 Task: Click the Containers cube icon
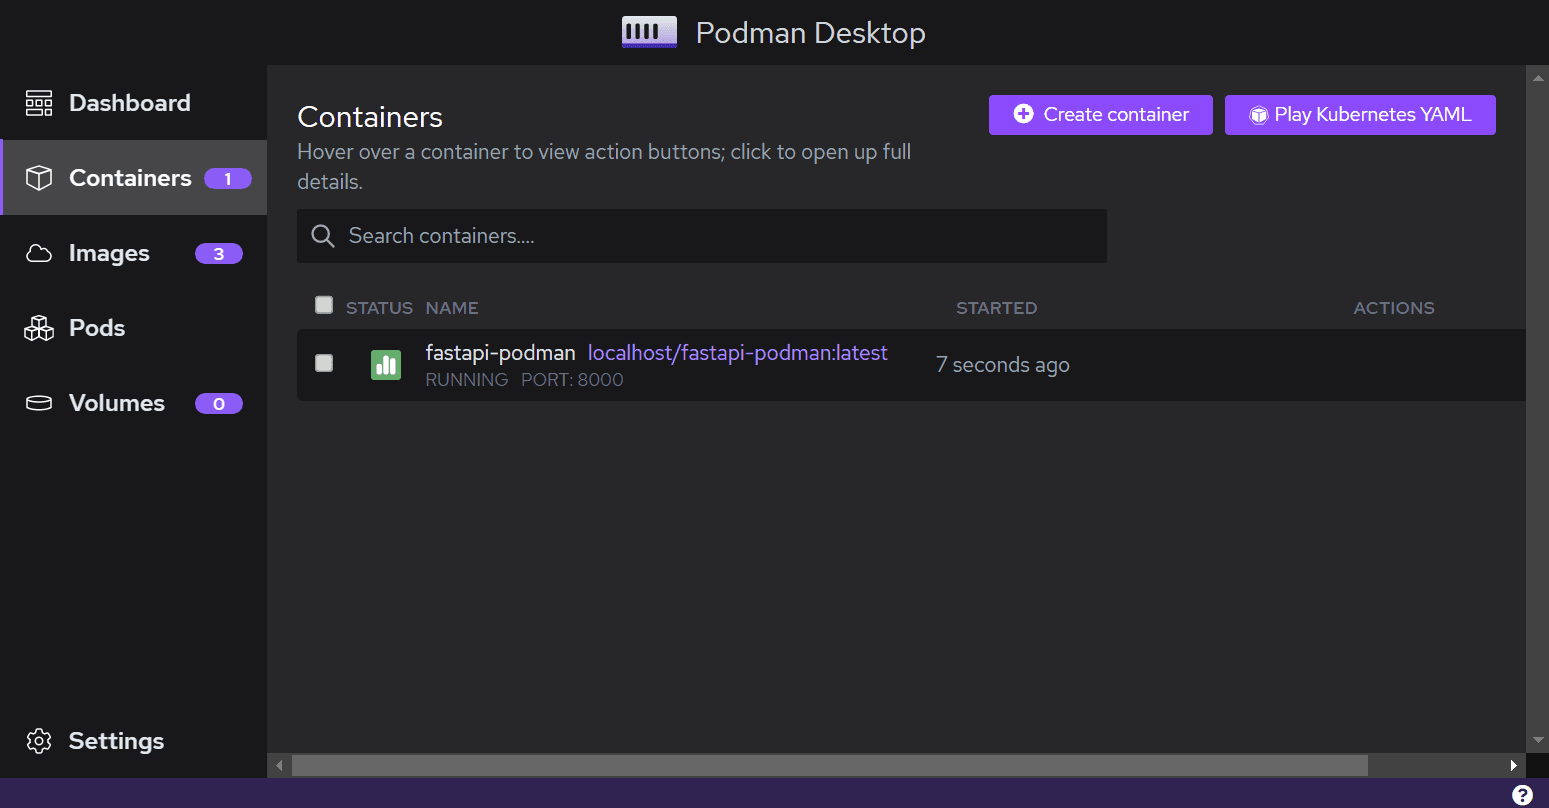point(39,178)
